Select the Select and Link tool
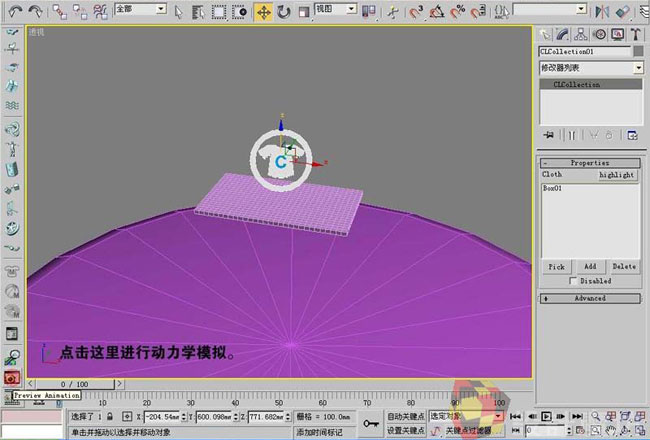Viewport: 650px width, 440px height. pos(59,12)
